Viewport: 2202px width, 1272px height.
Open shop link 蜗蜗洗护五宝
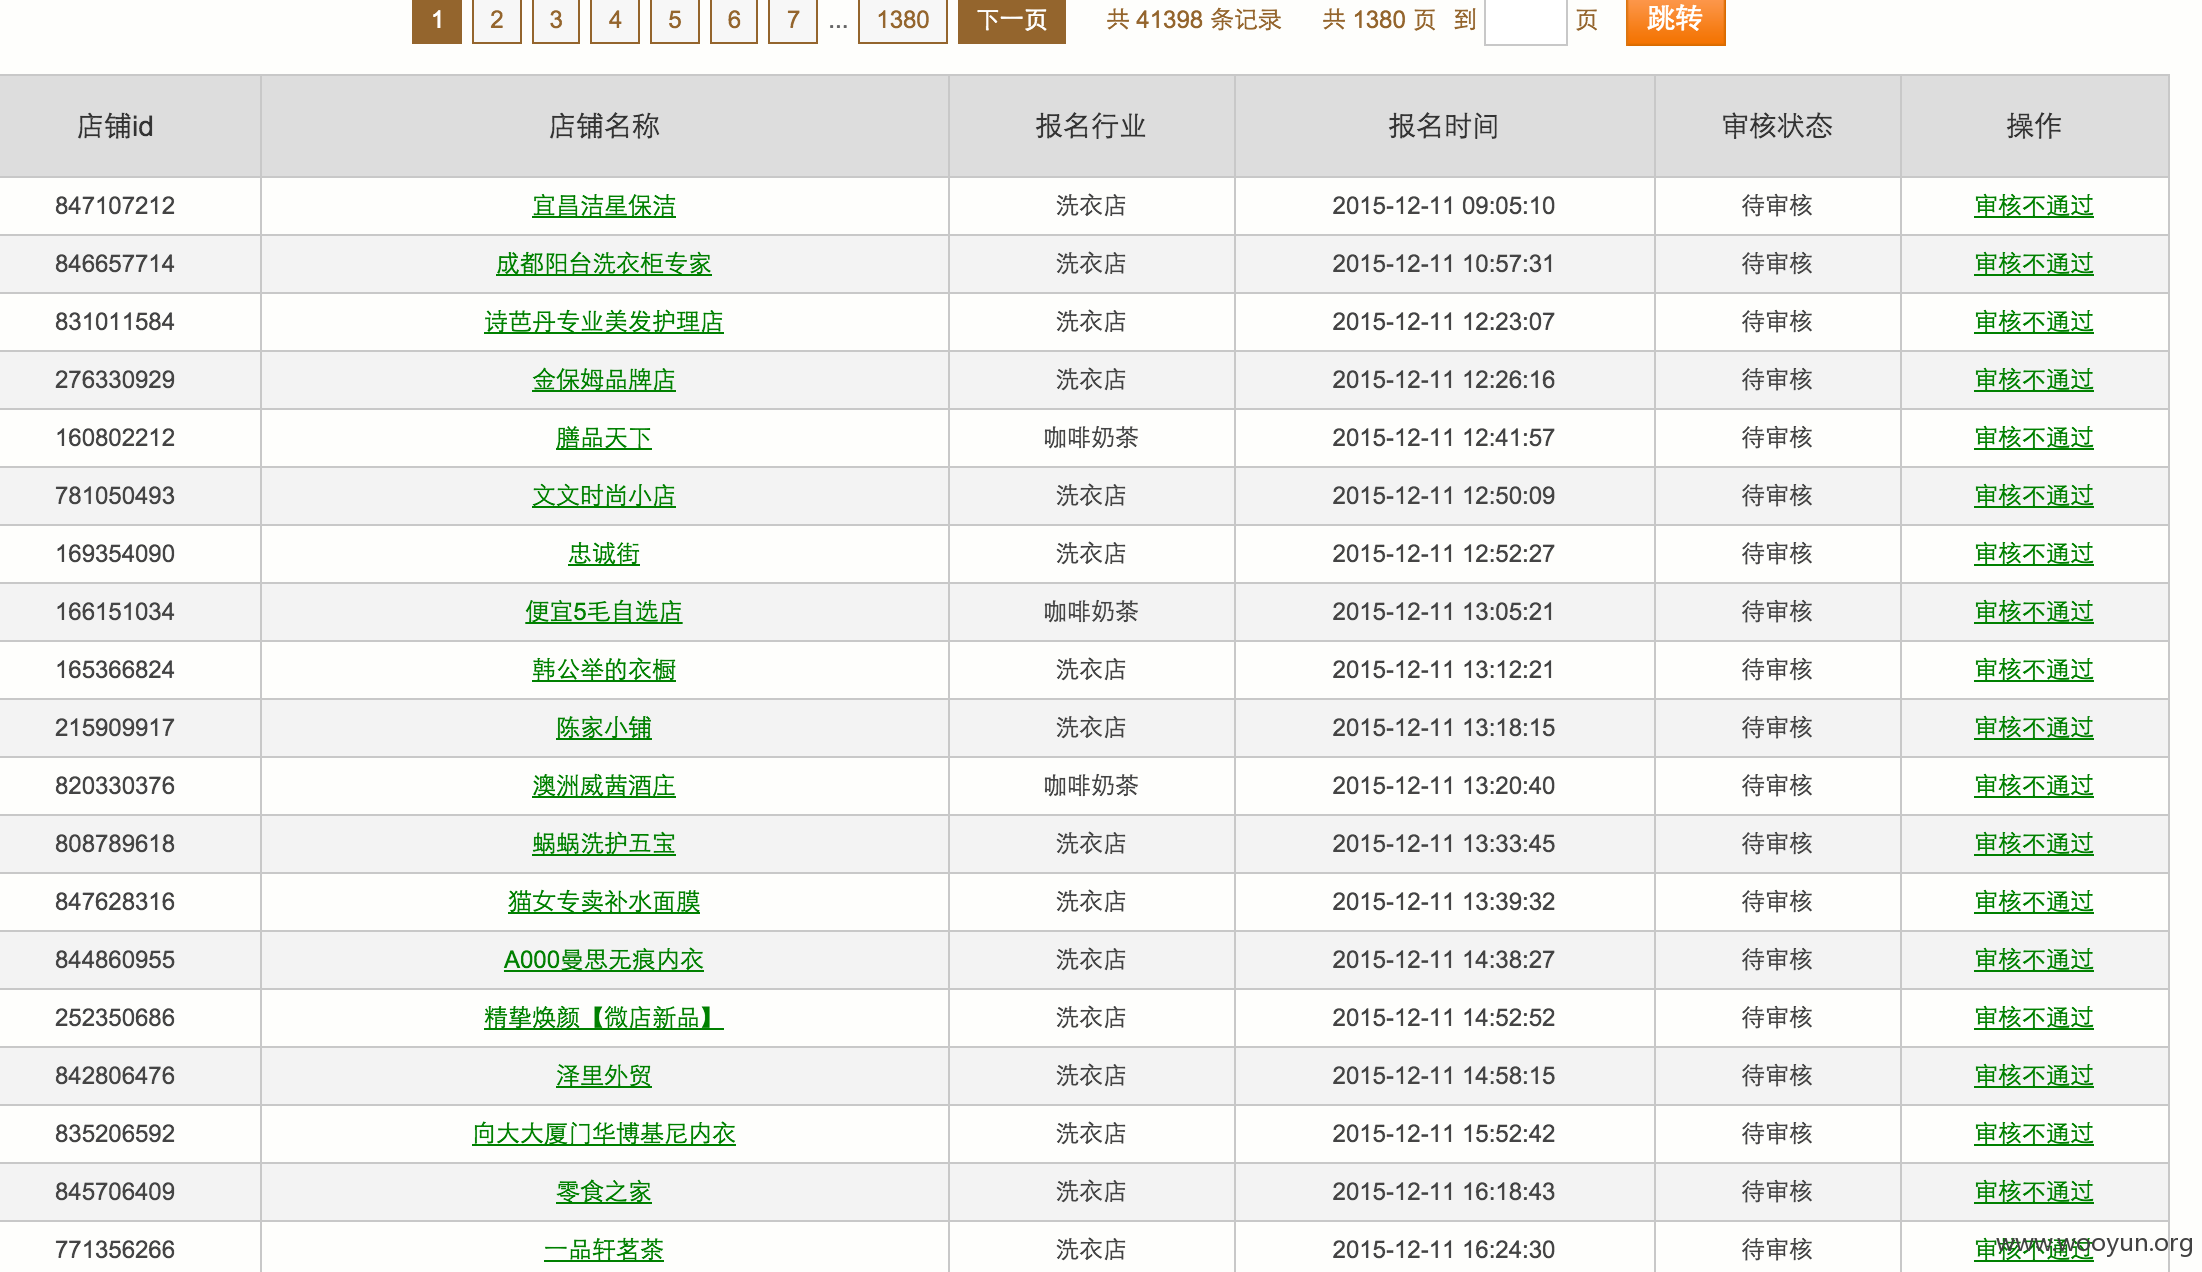coord(604,844)
